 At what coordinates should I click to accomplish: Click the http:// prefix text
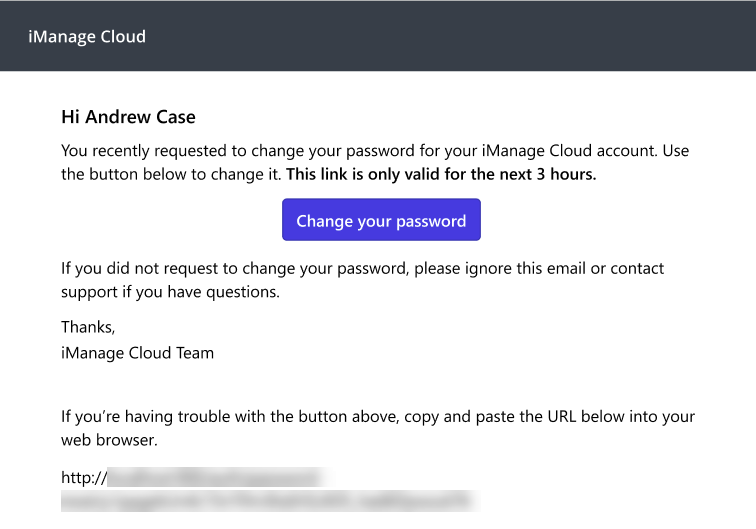(x=84, y=478)
